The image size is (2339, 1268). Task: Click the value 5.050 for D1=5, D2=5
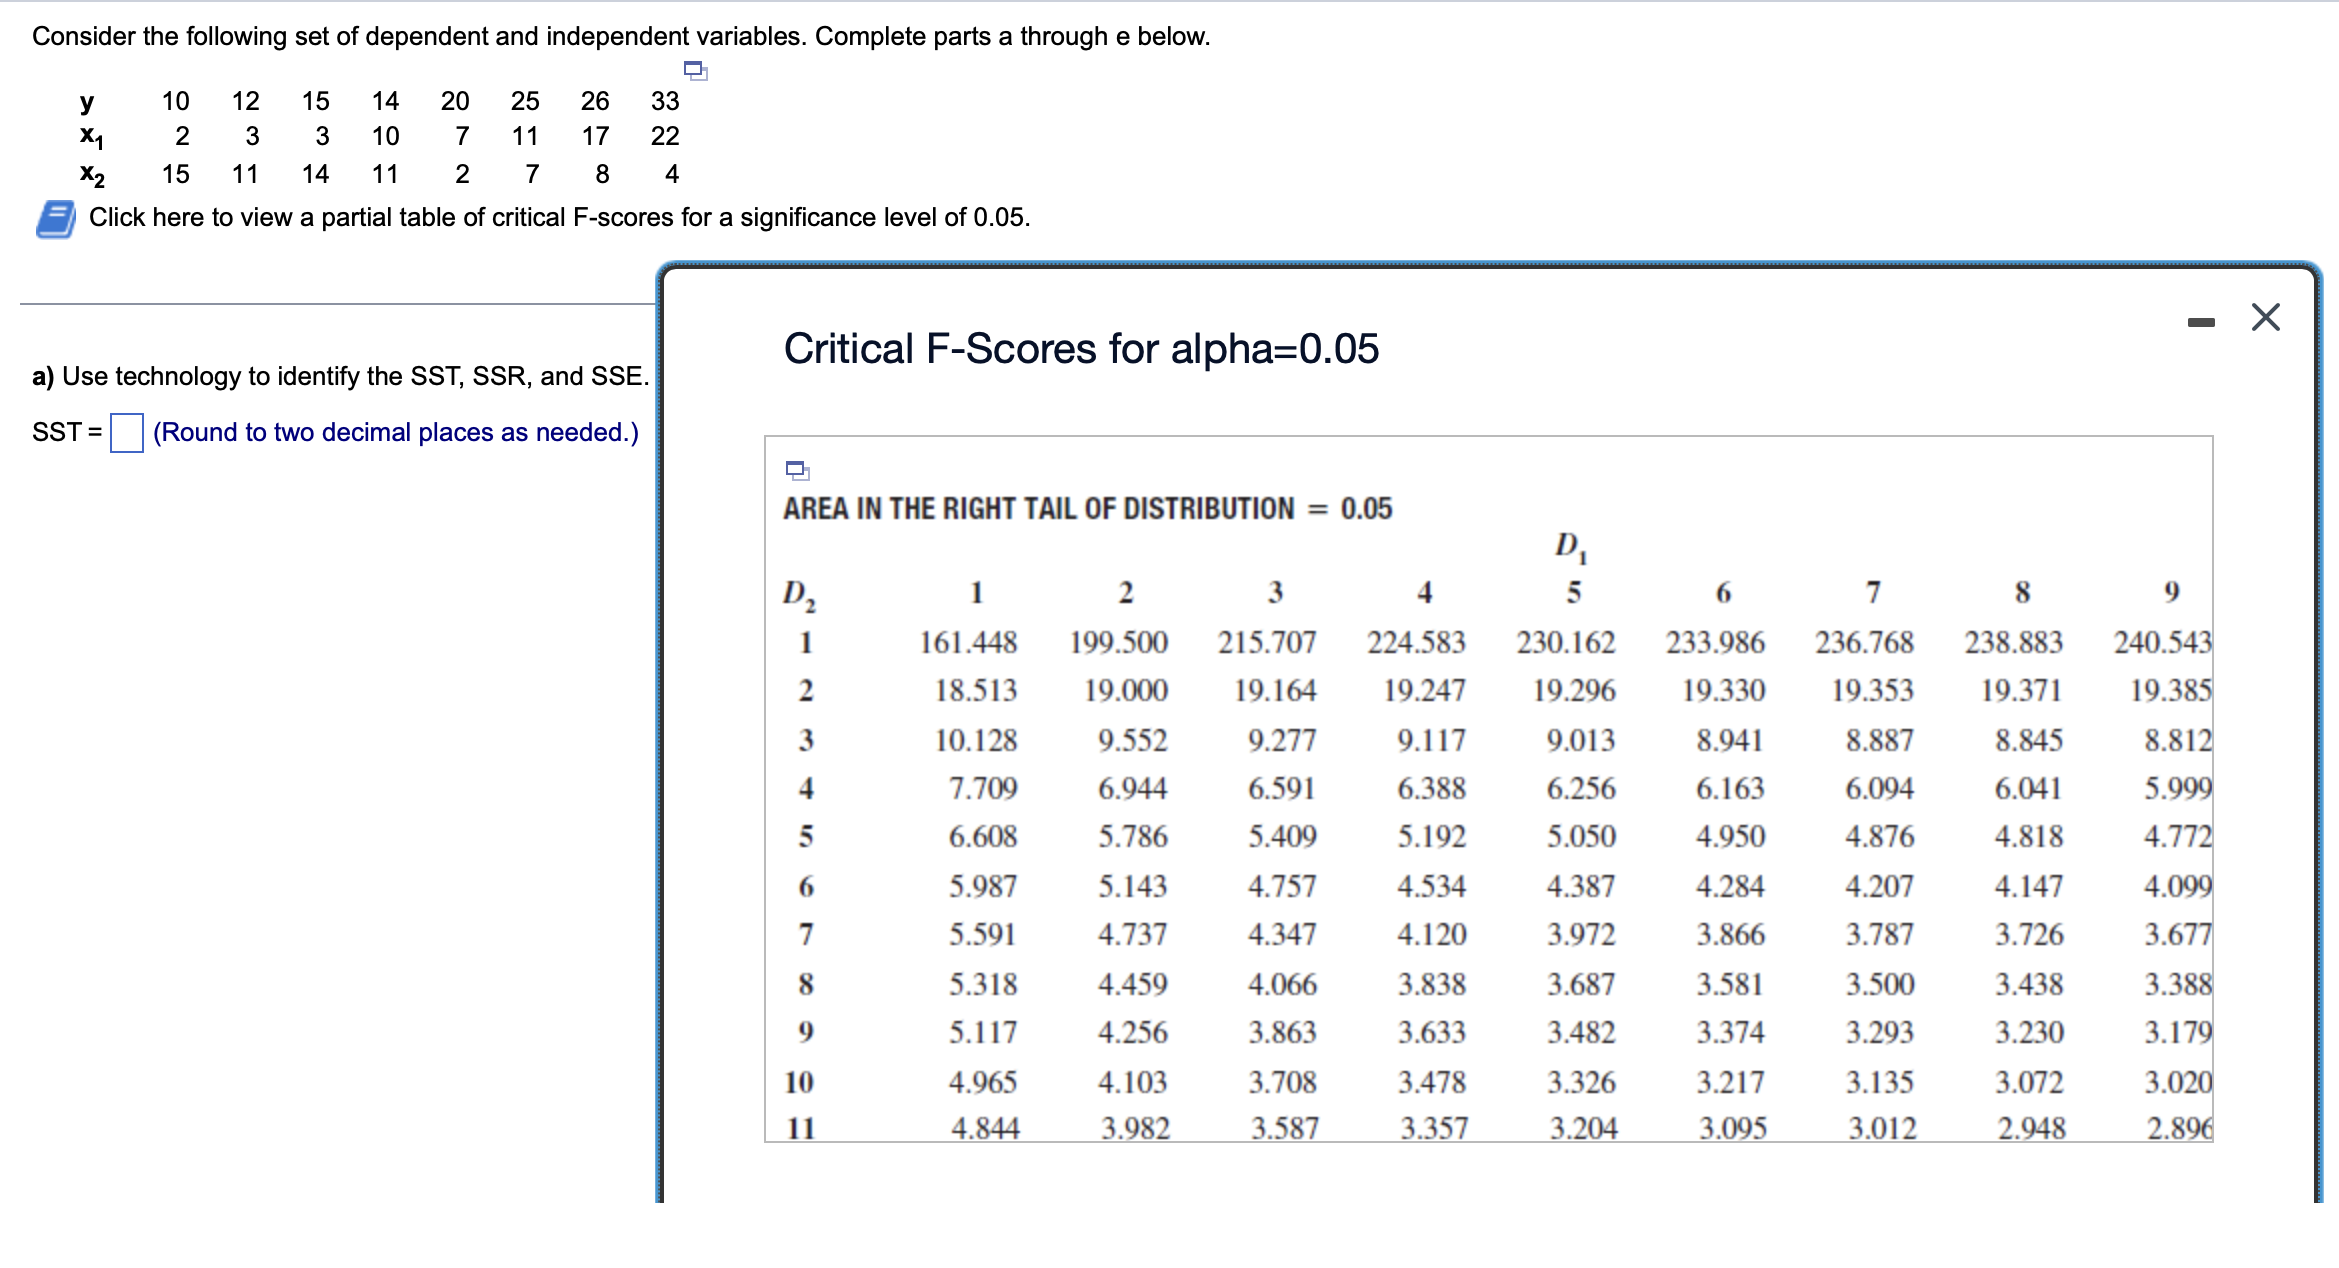click(x=1581, y=837)
